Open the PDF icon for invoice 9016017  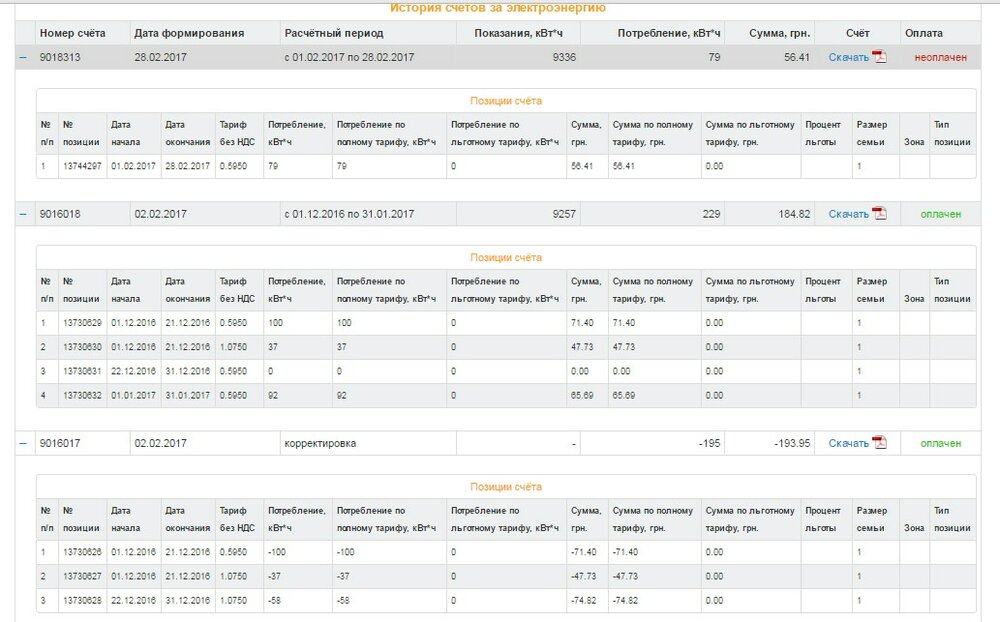click(x=879, y=443)
